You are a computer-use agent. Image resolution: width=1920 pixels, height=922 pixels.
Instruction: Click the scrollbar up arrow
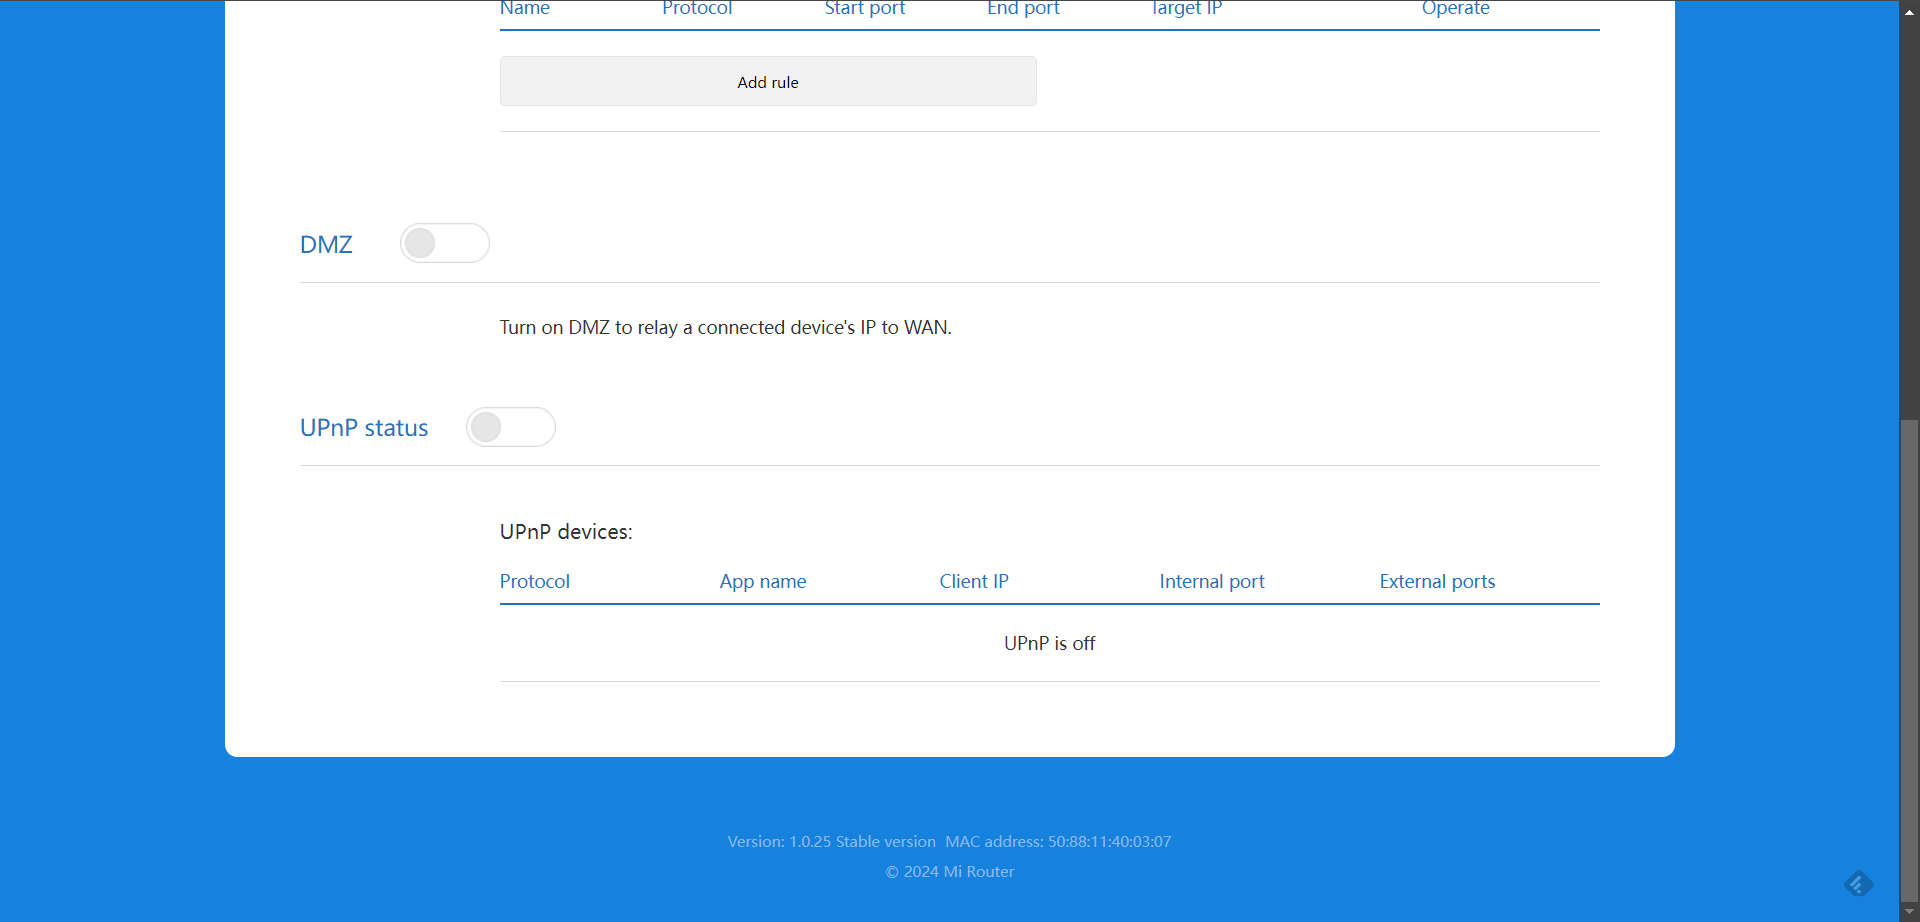point(1909,9)
